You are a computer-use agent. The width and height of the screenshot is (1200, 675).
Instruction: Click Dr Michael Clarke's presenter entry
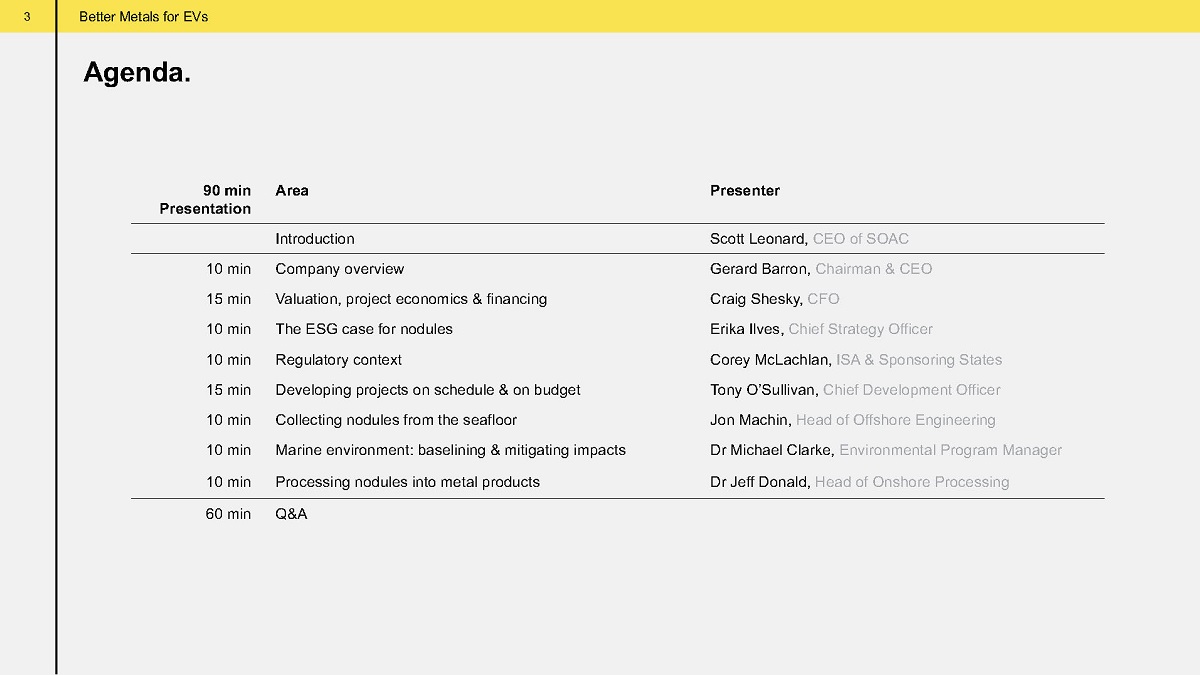pyautogui.click(x=886, y=450)
